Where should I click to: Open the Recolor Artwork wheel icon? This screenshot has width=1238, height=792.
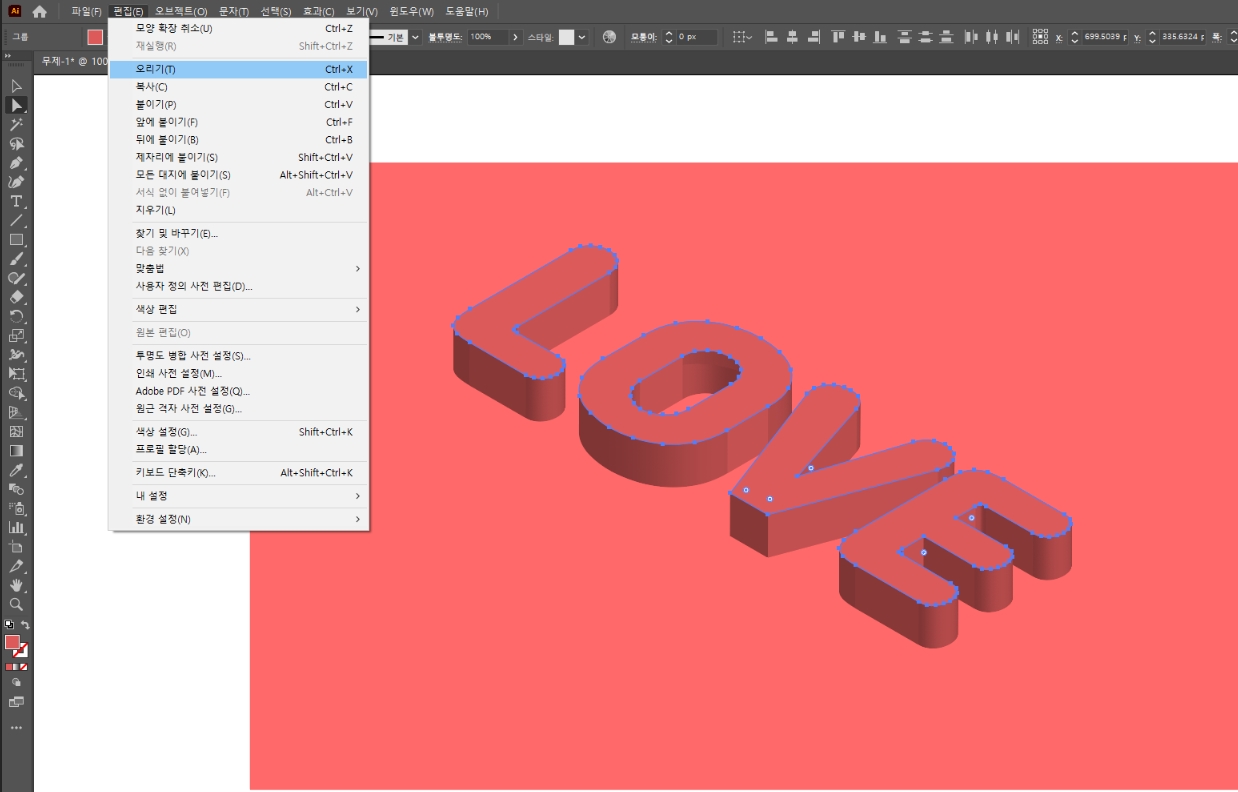click(609, 37)
